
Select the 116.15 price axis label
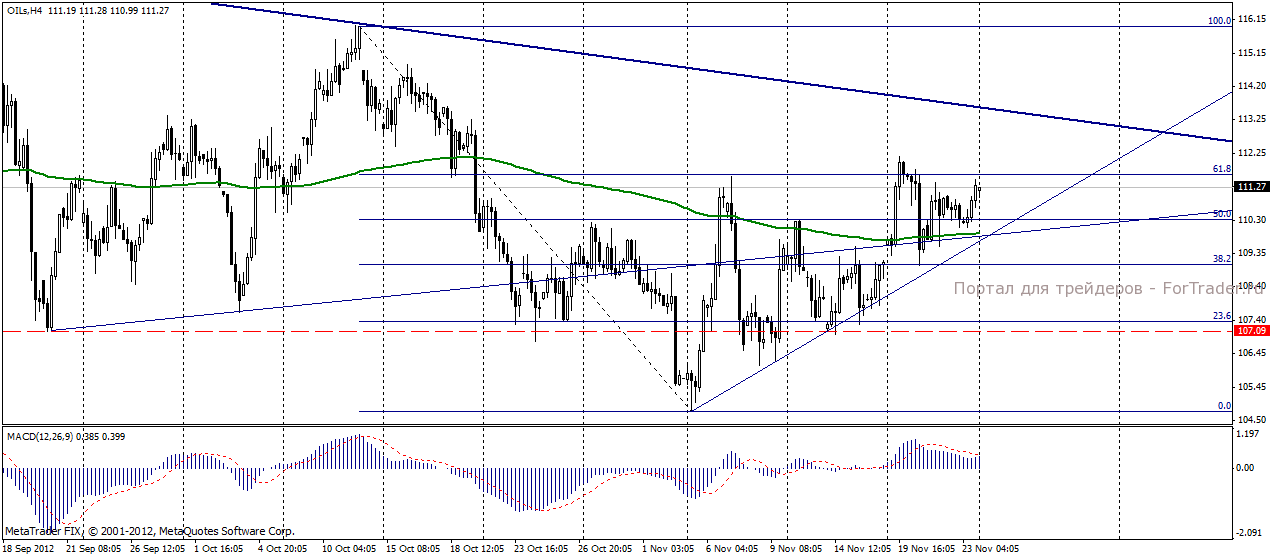pos(1251,19)
